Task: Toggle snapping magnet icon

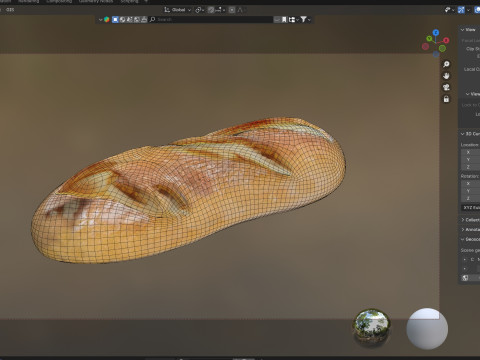Action: click(x=211, y=10)
